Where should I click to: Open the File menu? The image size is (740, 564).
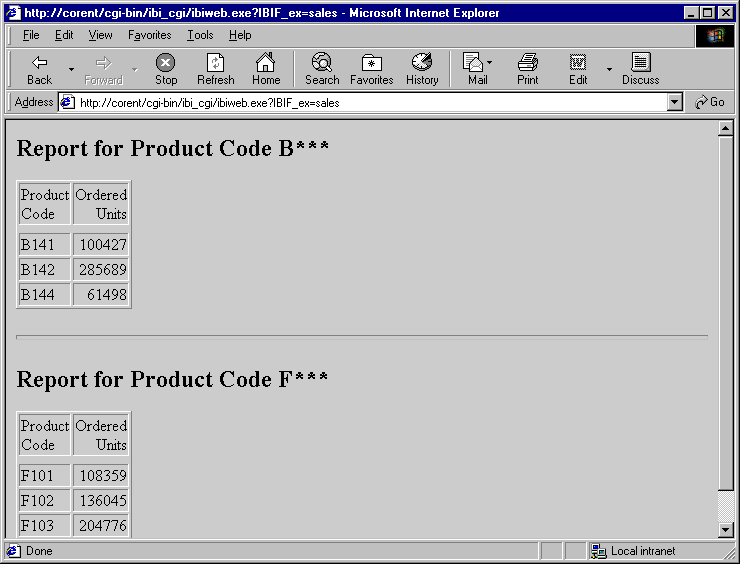pyautogui.click(x=31, y=35)
